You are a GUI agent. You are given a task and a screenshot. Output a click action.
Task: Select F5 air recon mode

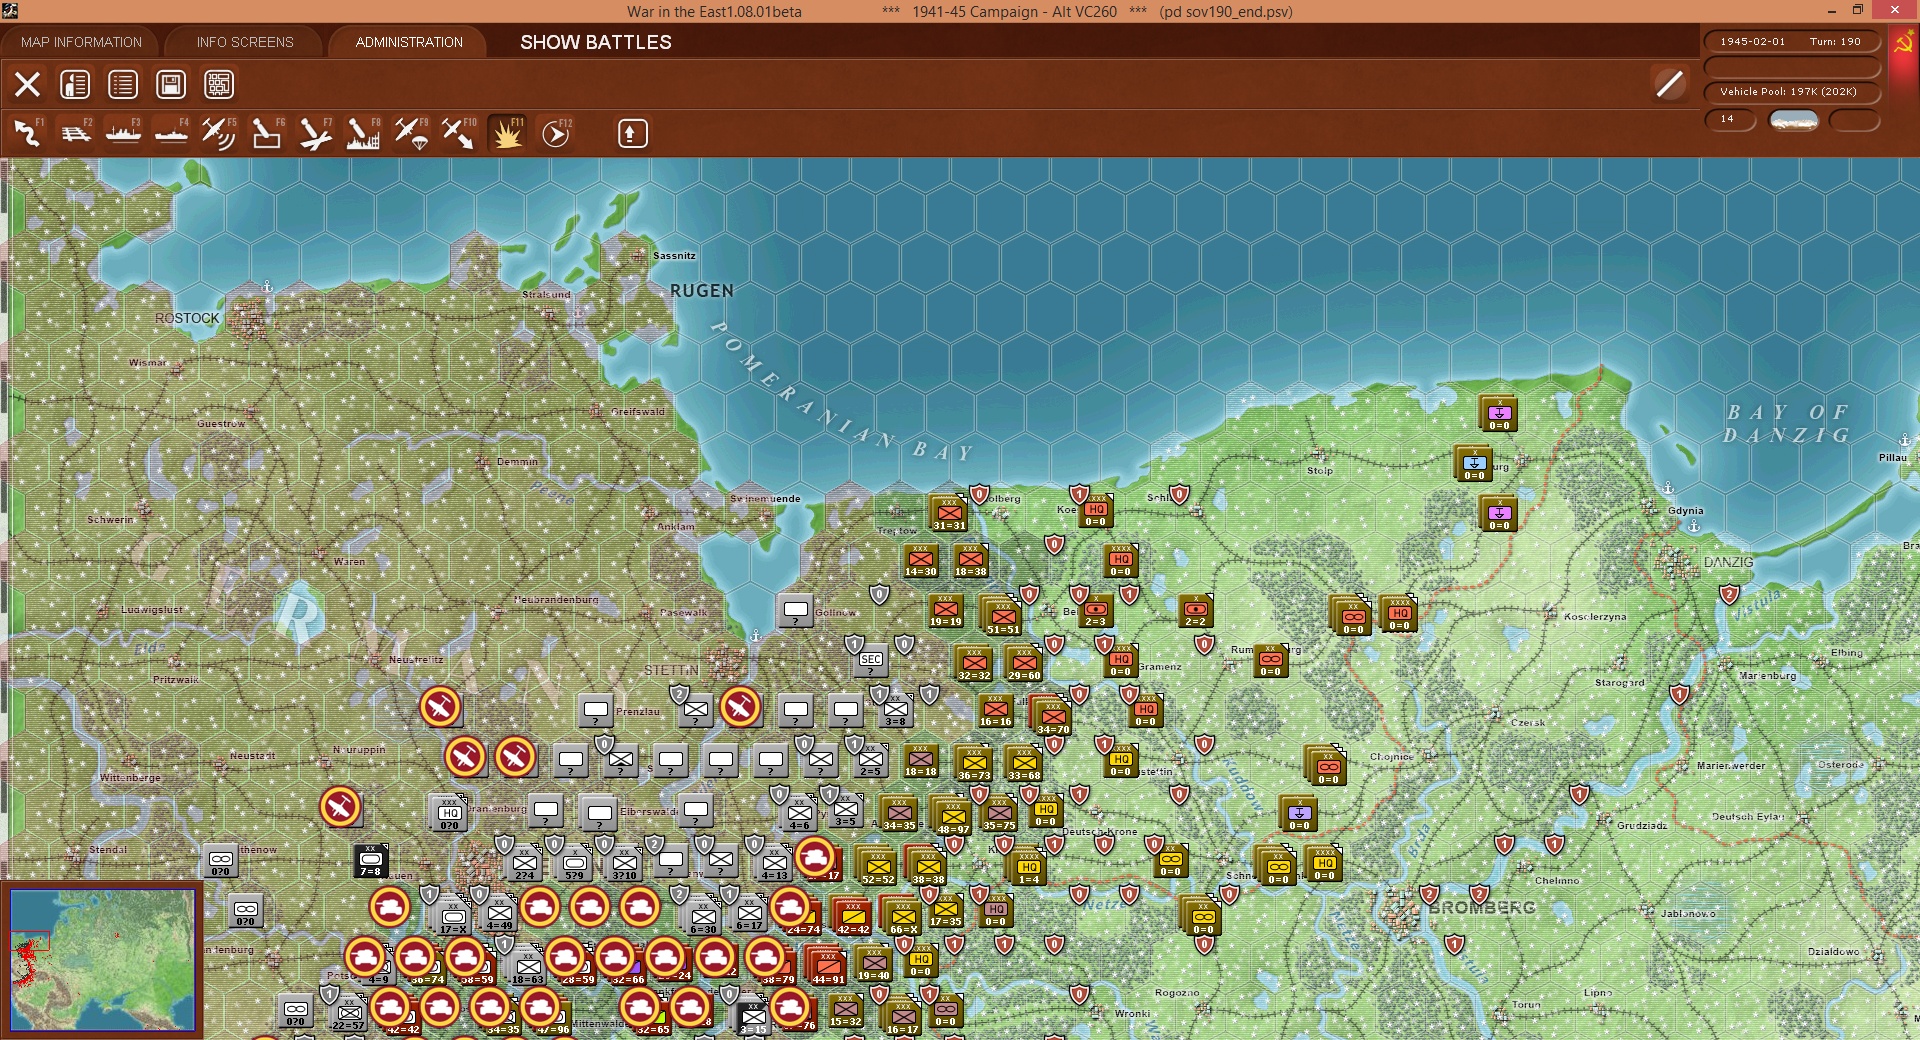coord(219,133)
